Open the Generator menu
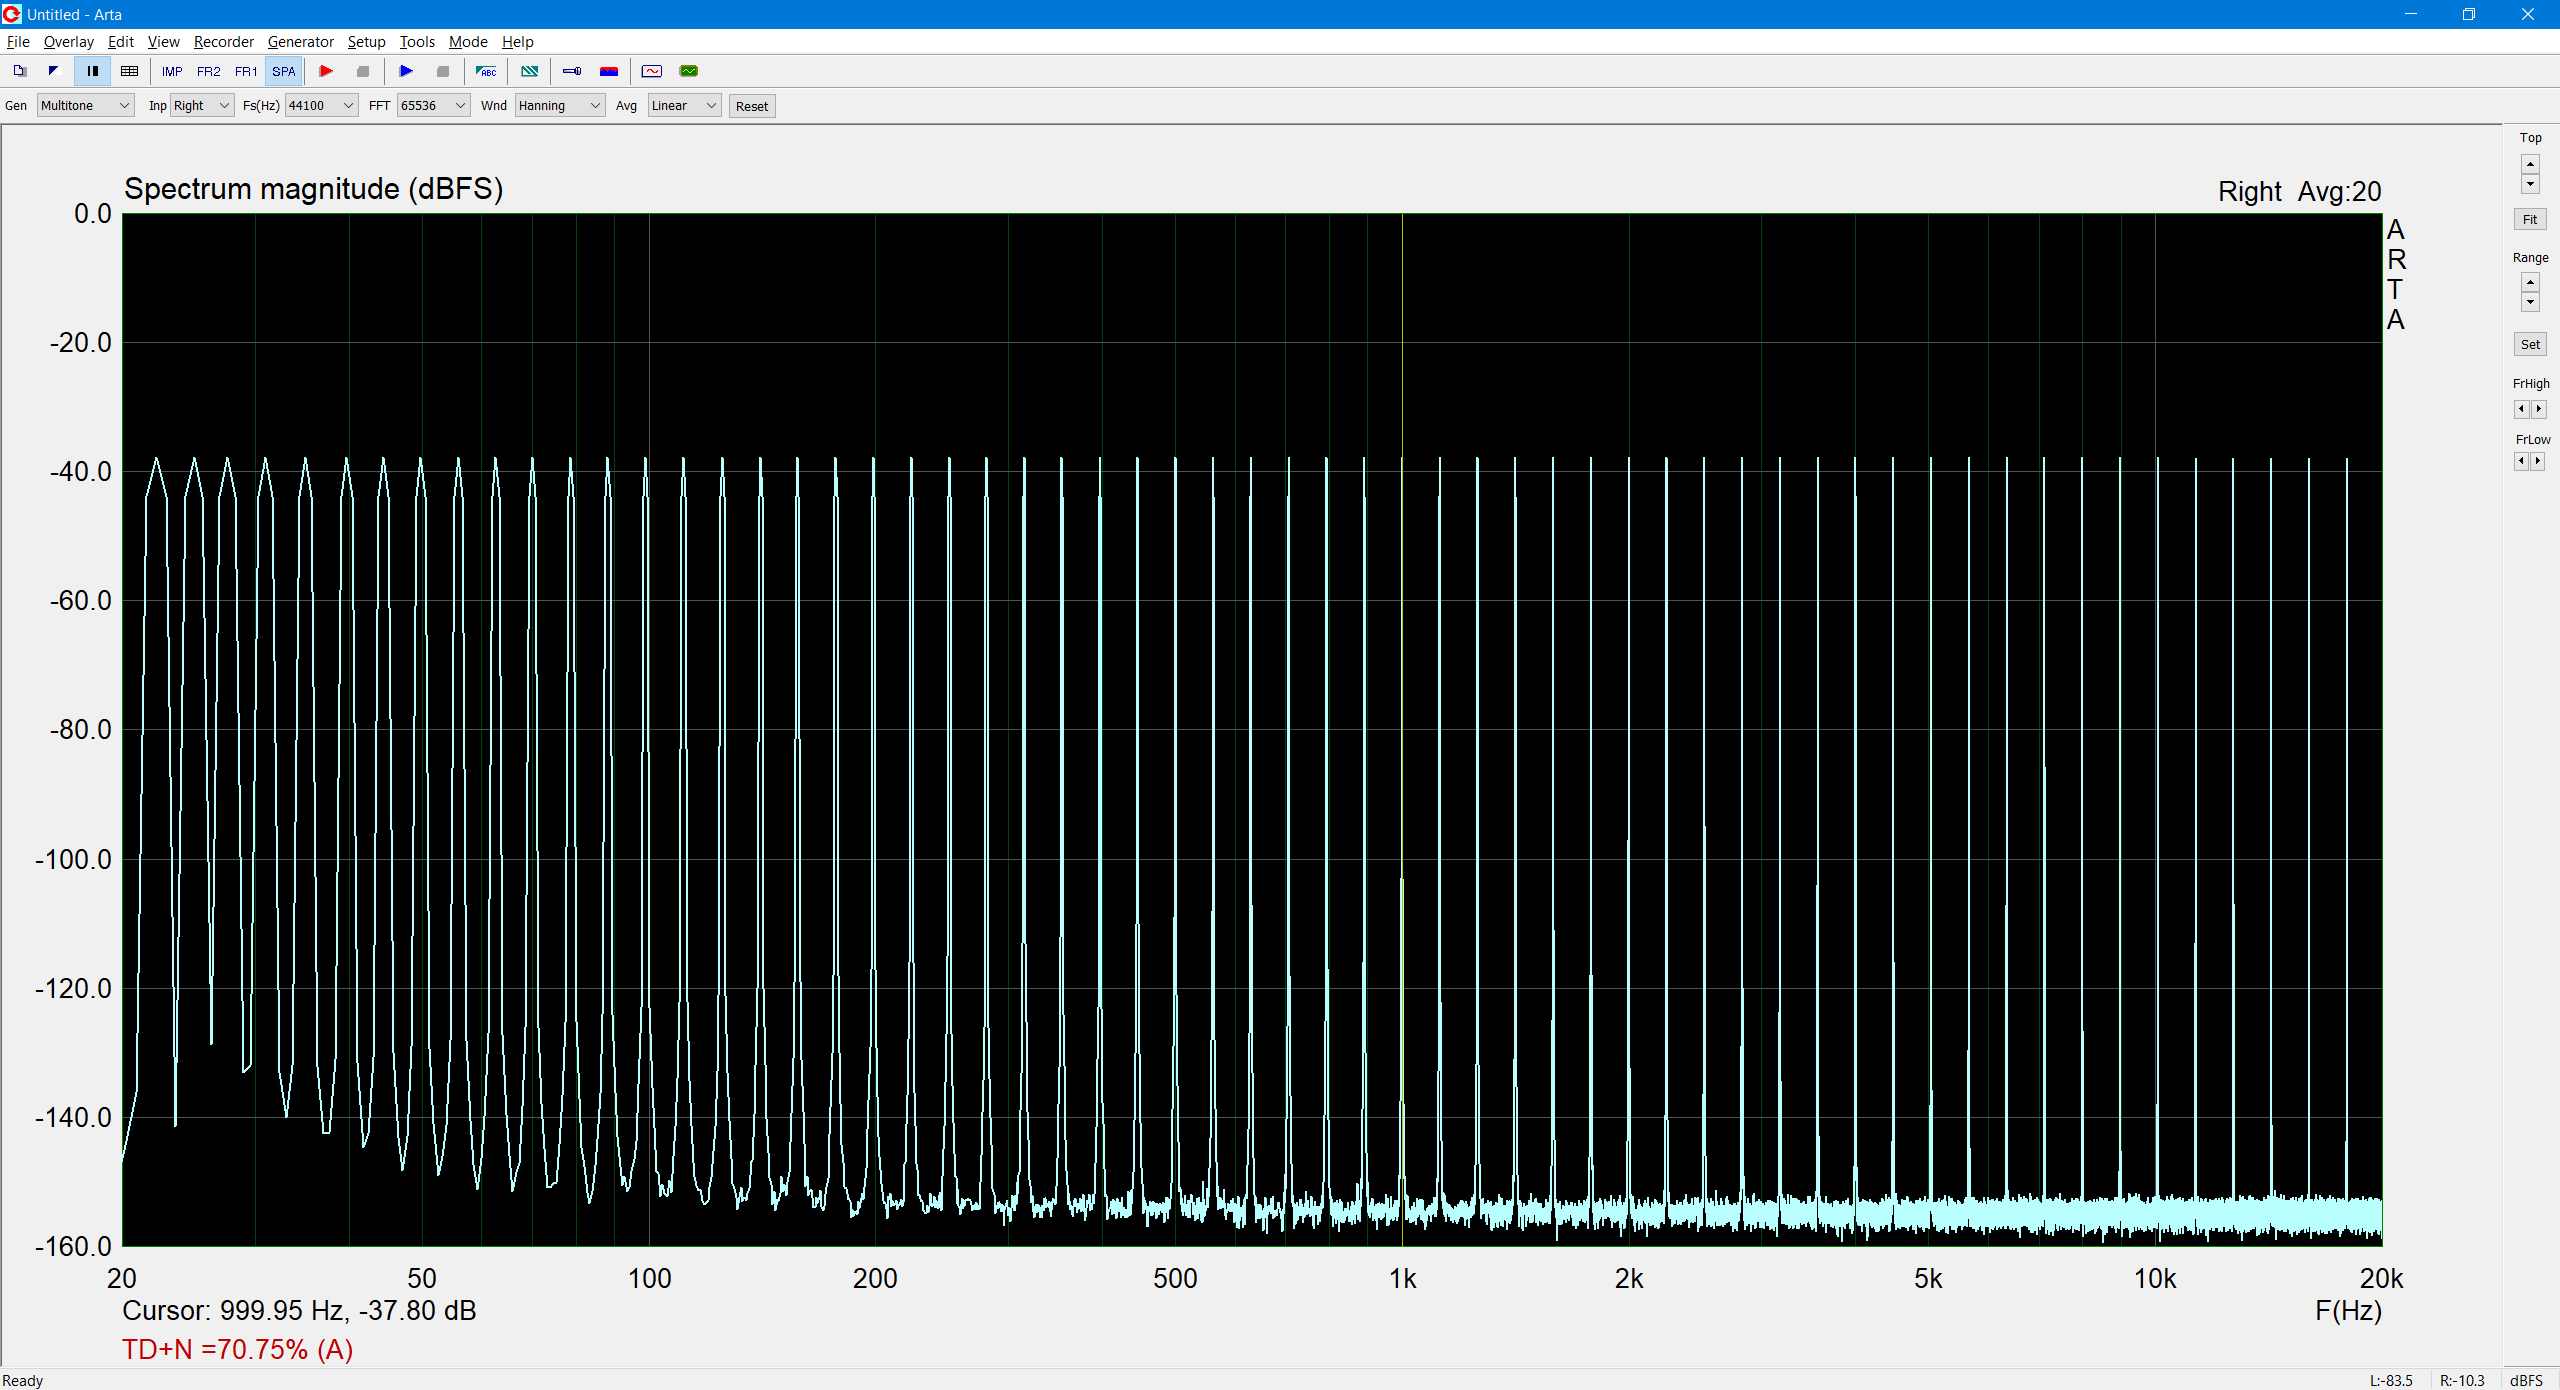 pos(300,42)
